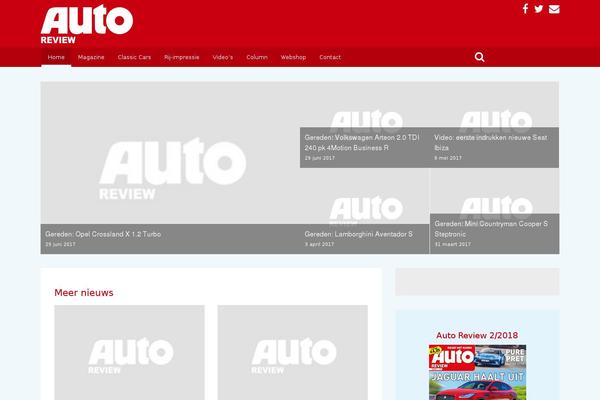Click the Meer nieuws heading
This screenshot has height=400, width=600.
point(84,293)
